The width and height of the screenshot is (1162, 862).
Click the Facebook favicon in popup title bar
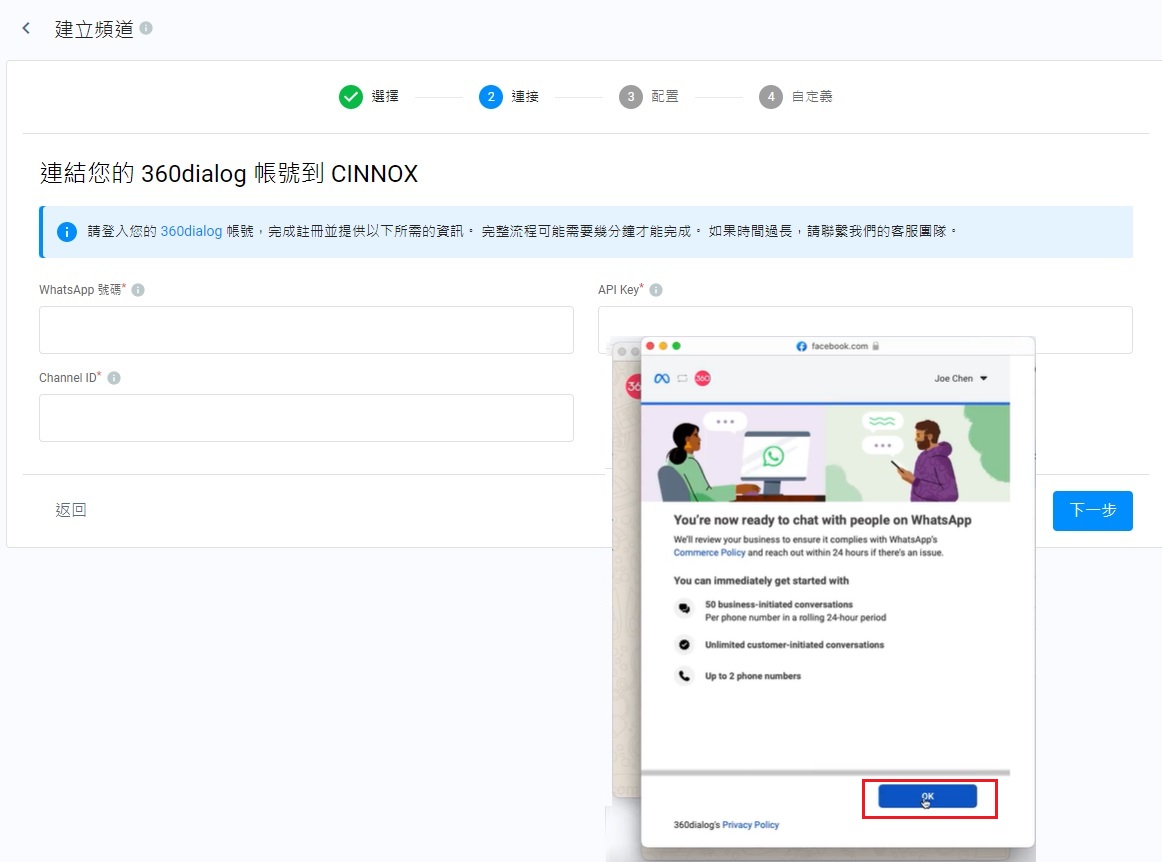pyautogui.click(x=801, y=346)
